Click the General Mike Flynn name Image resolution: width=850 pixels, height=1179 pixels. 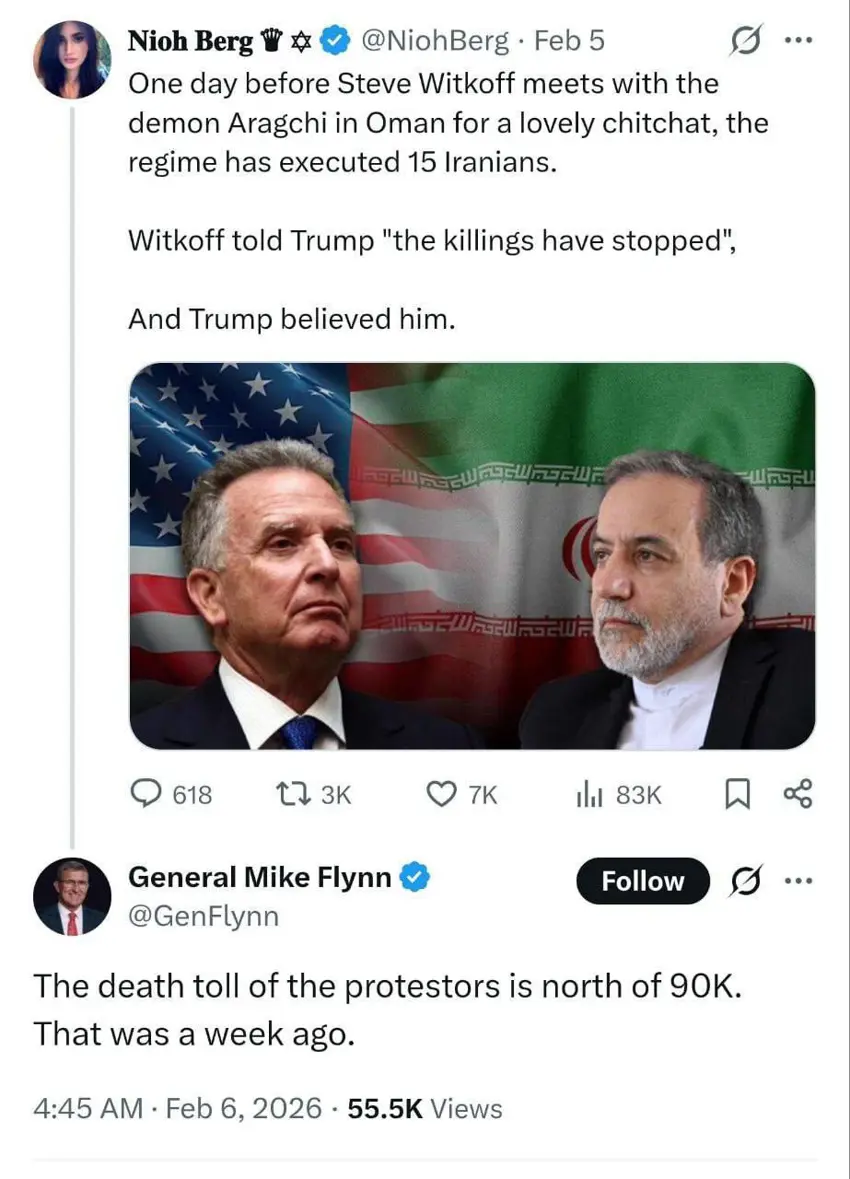(x=260, y=877)
